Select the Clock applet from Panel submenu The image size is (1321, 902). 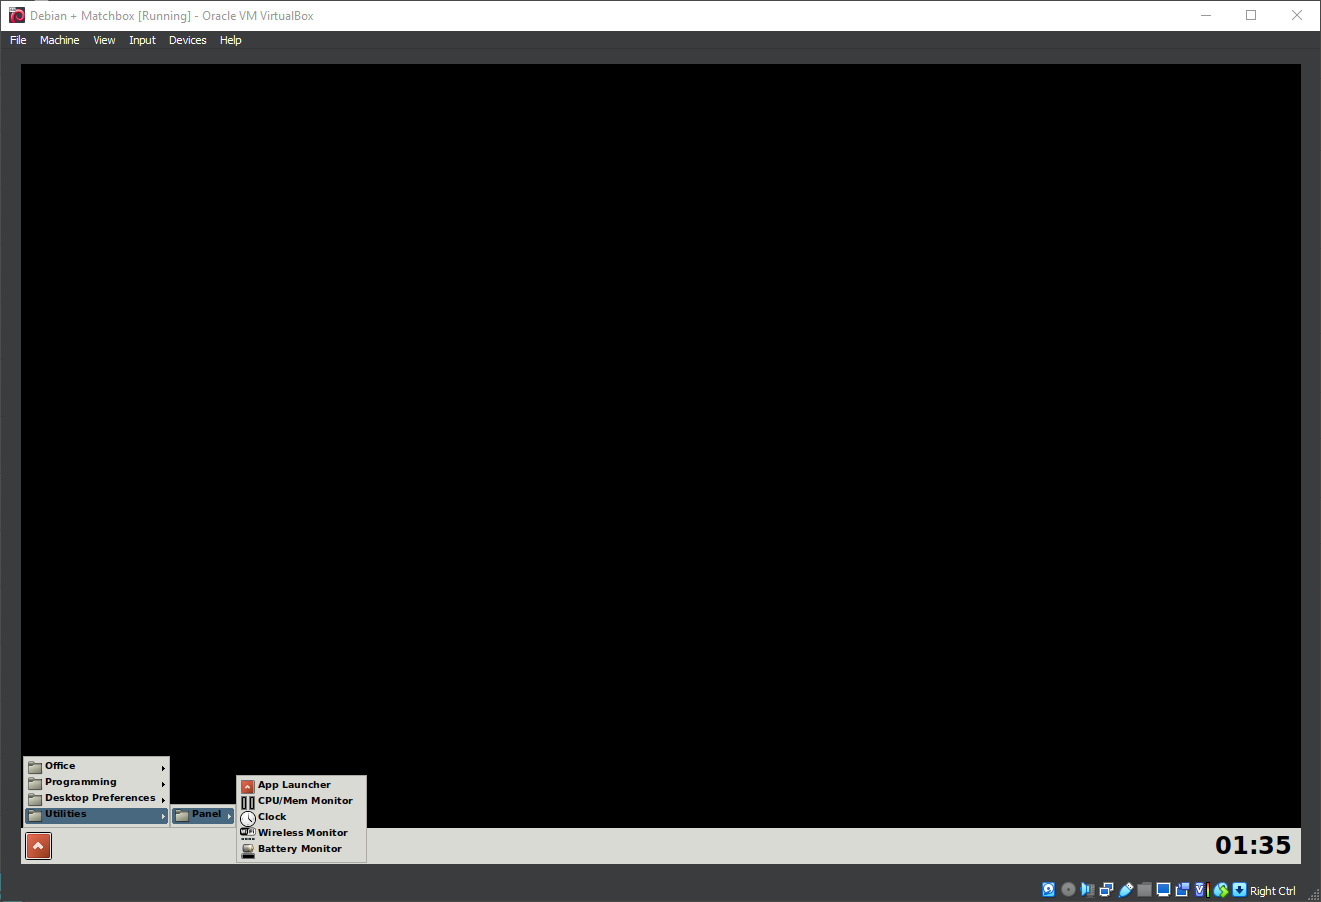point(270,816)
